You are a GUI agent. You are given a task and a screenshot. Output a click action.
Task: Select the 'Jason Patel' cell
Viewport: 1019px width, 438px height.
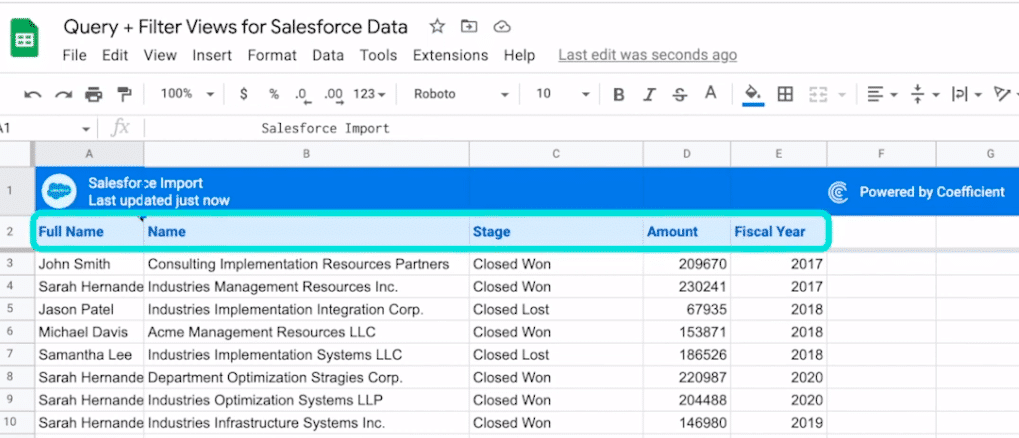(90, 309)
